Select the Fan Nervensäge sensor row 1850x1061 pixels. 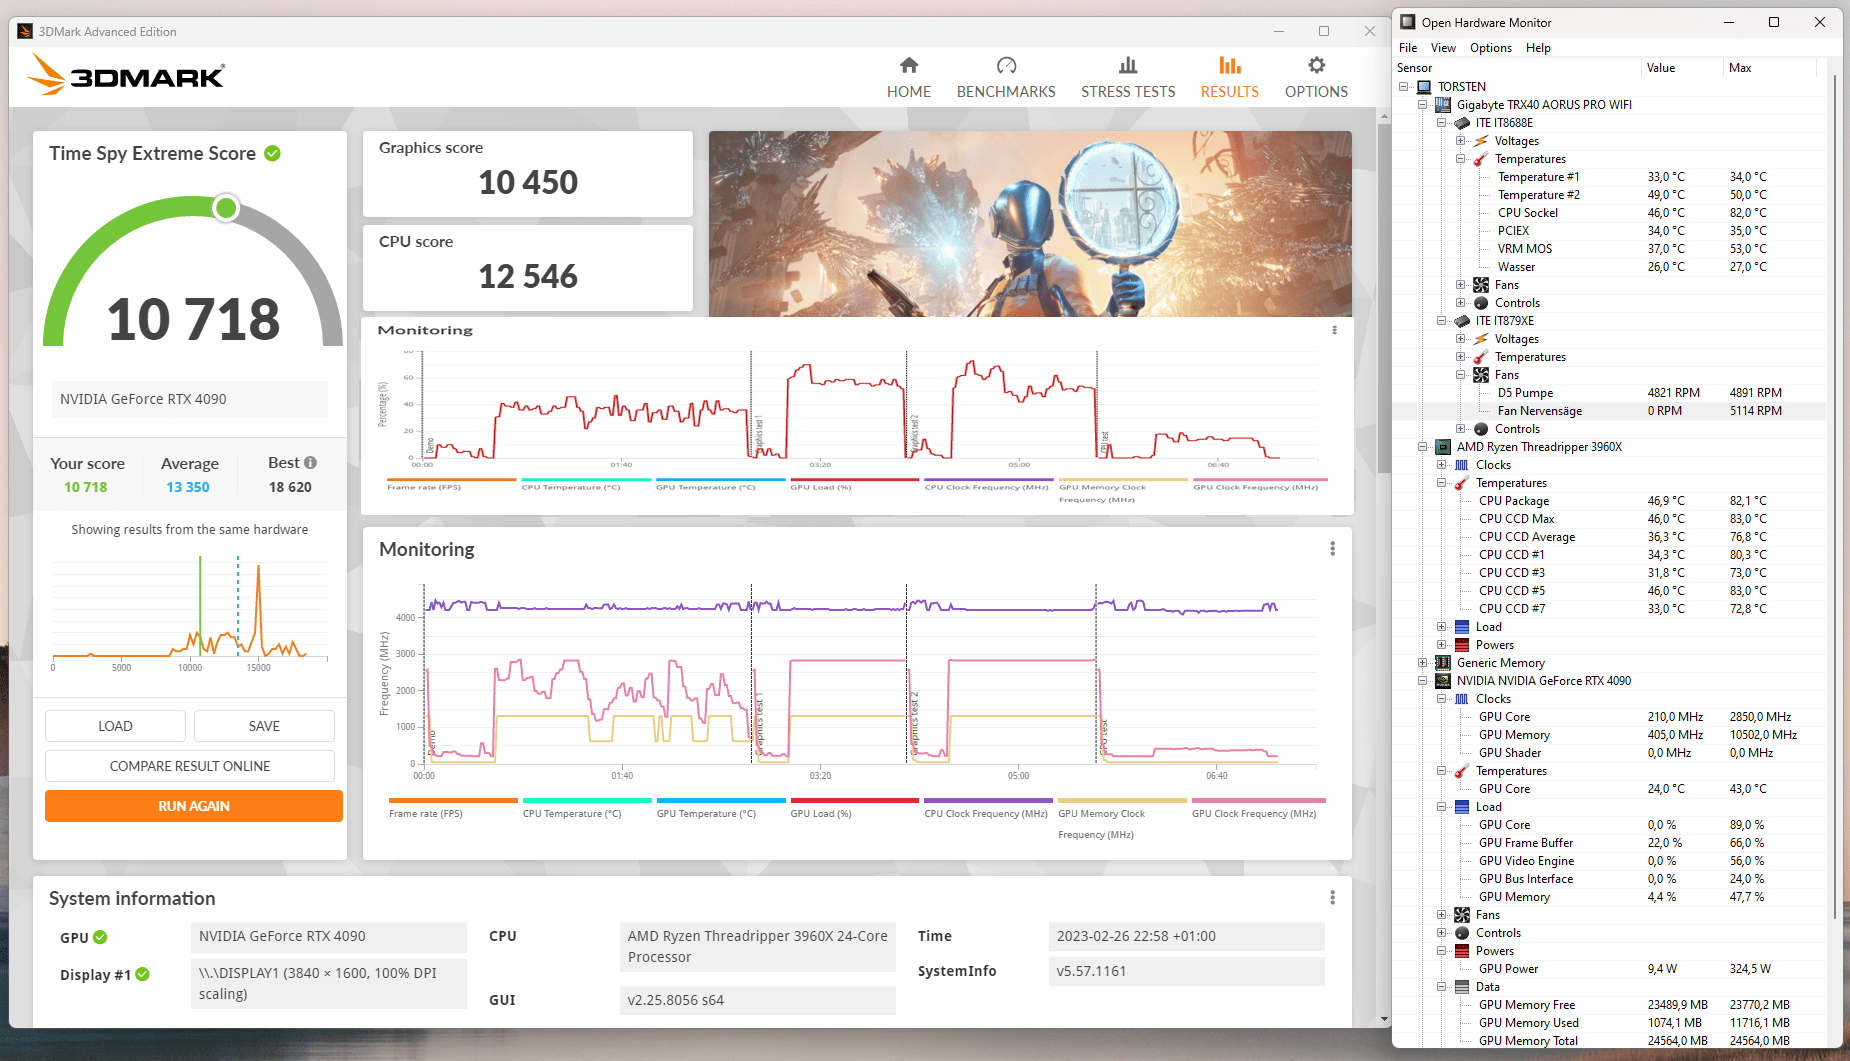1609,411
